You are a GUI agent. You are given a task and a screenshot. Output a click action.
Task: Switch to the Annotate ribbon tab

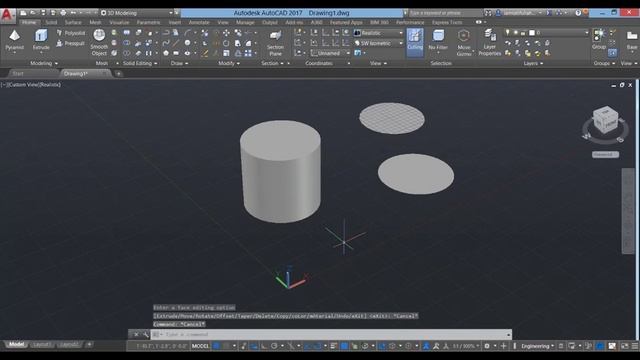199,22
